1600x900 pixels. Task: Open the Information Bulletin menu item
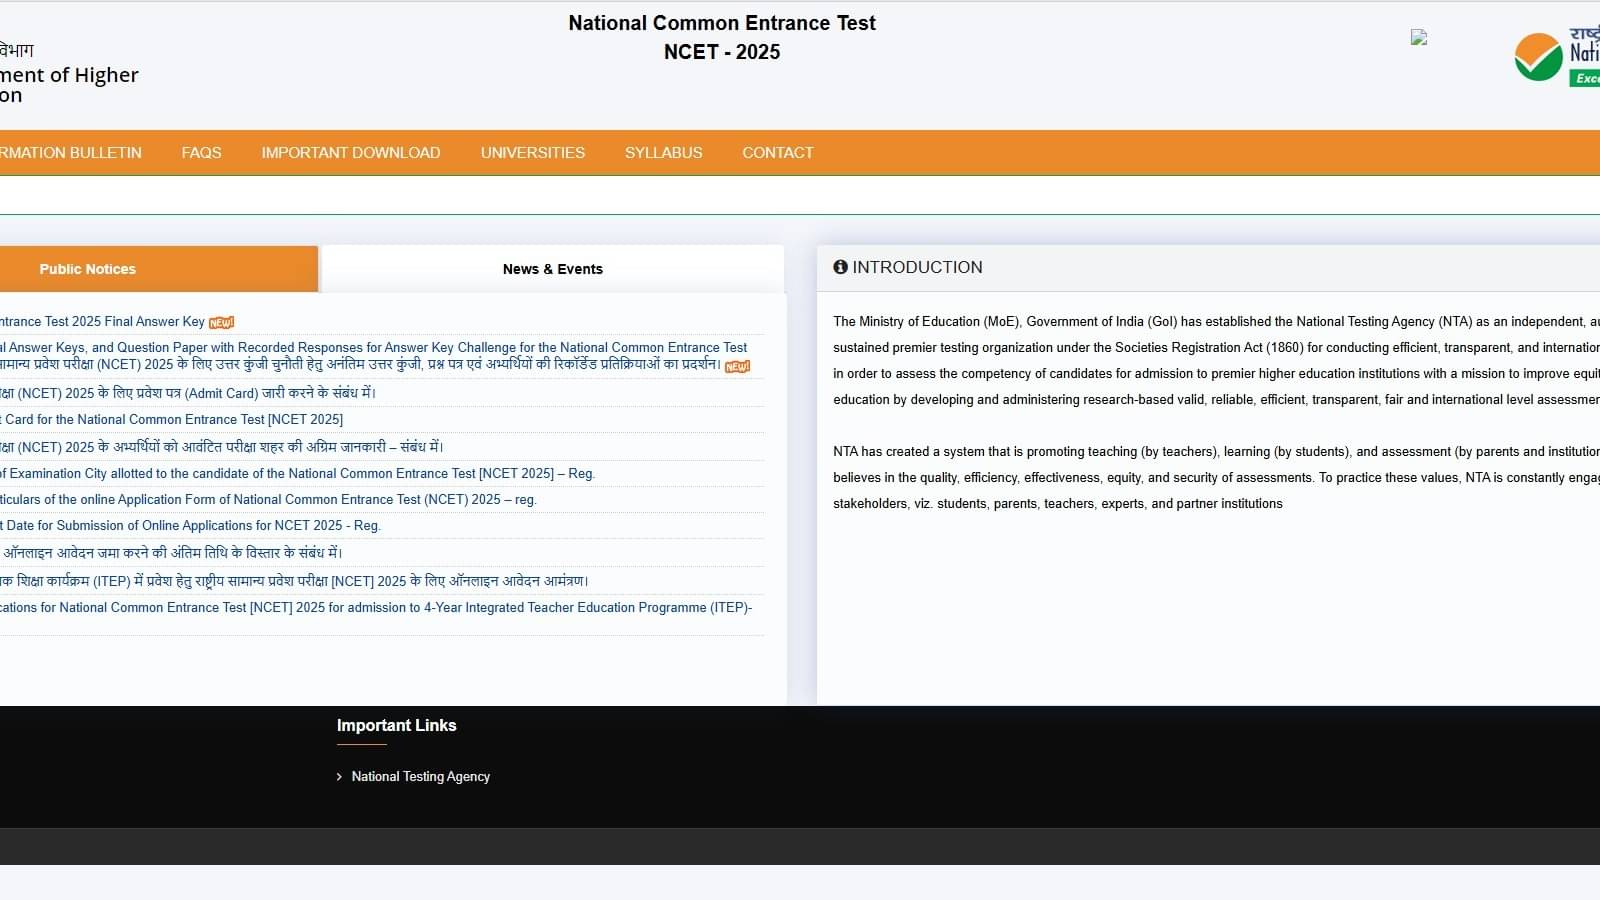click(71, 153)
